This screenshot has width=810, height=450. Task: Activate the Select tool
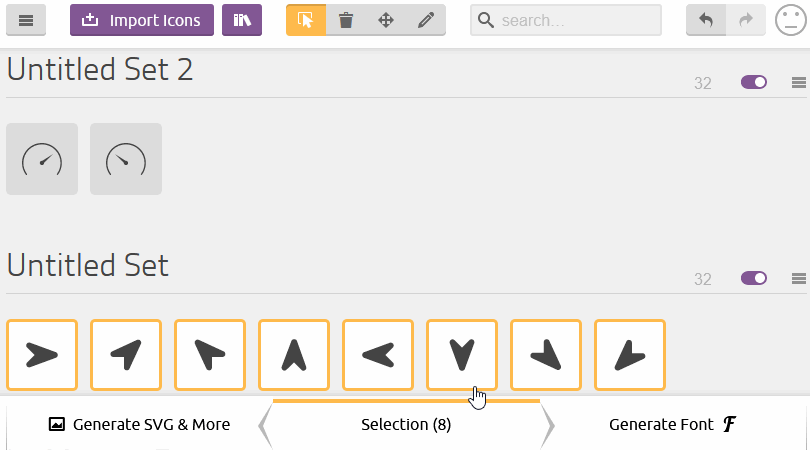coord(306,20)
